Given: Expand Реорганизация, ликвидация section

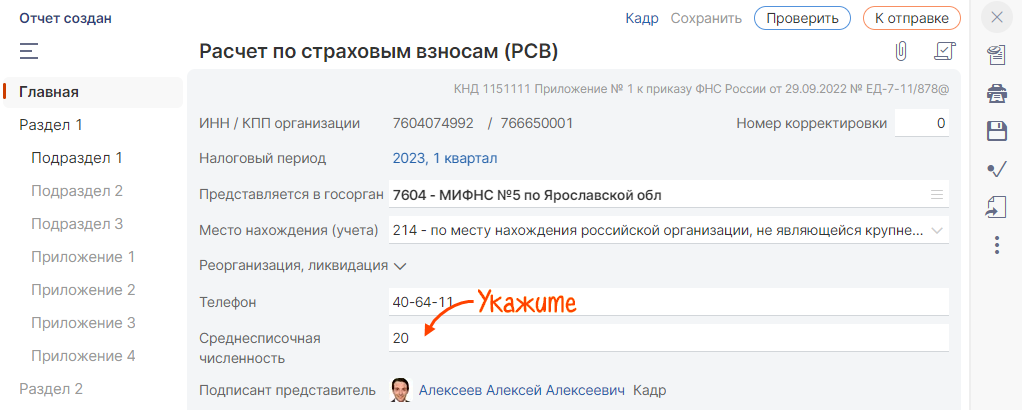Looking at the screenshot, I should point(303,266).
